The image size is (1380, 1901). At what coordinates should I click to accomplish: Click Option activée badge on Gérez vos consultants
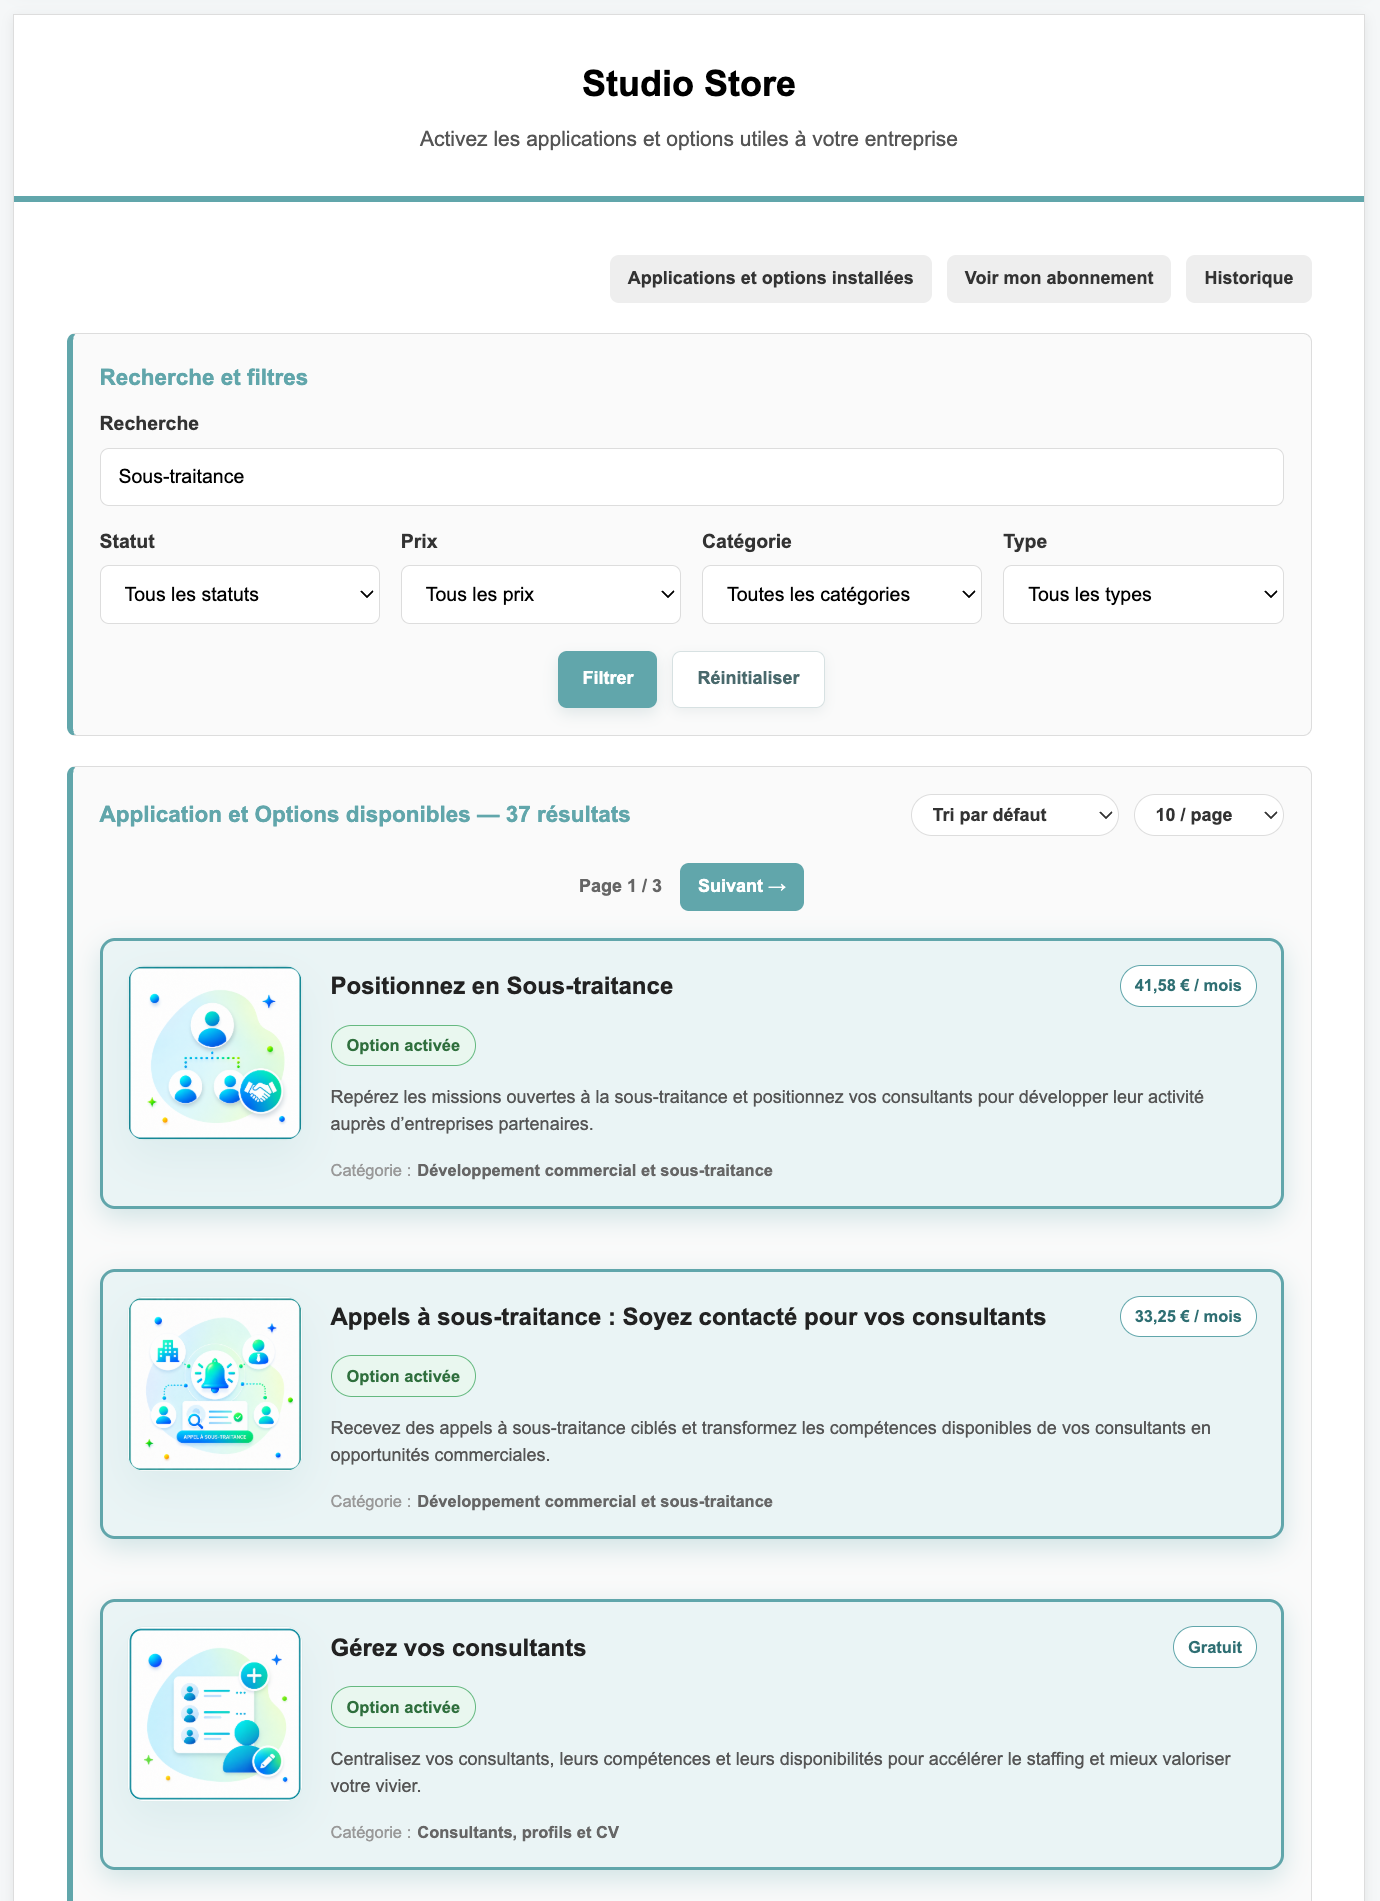403,1708
